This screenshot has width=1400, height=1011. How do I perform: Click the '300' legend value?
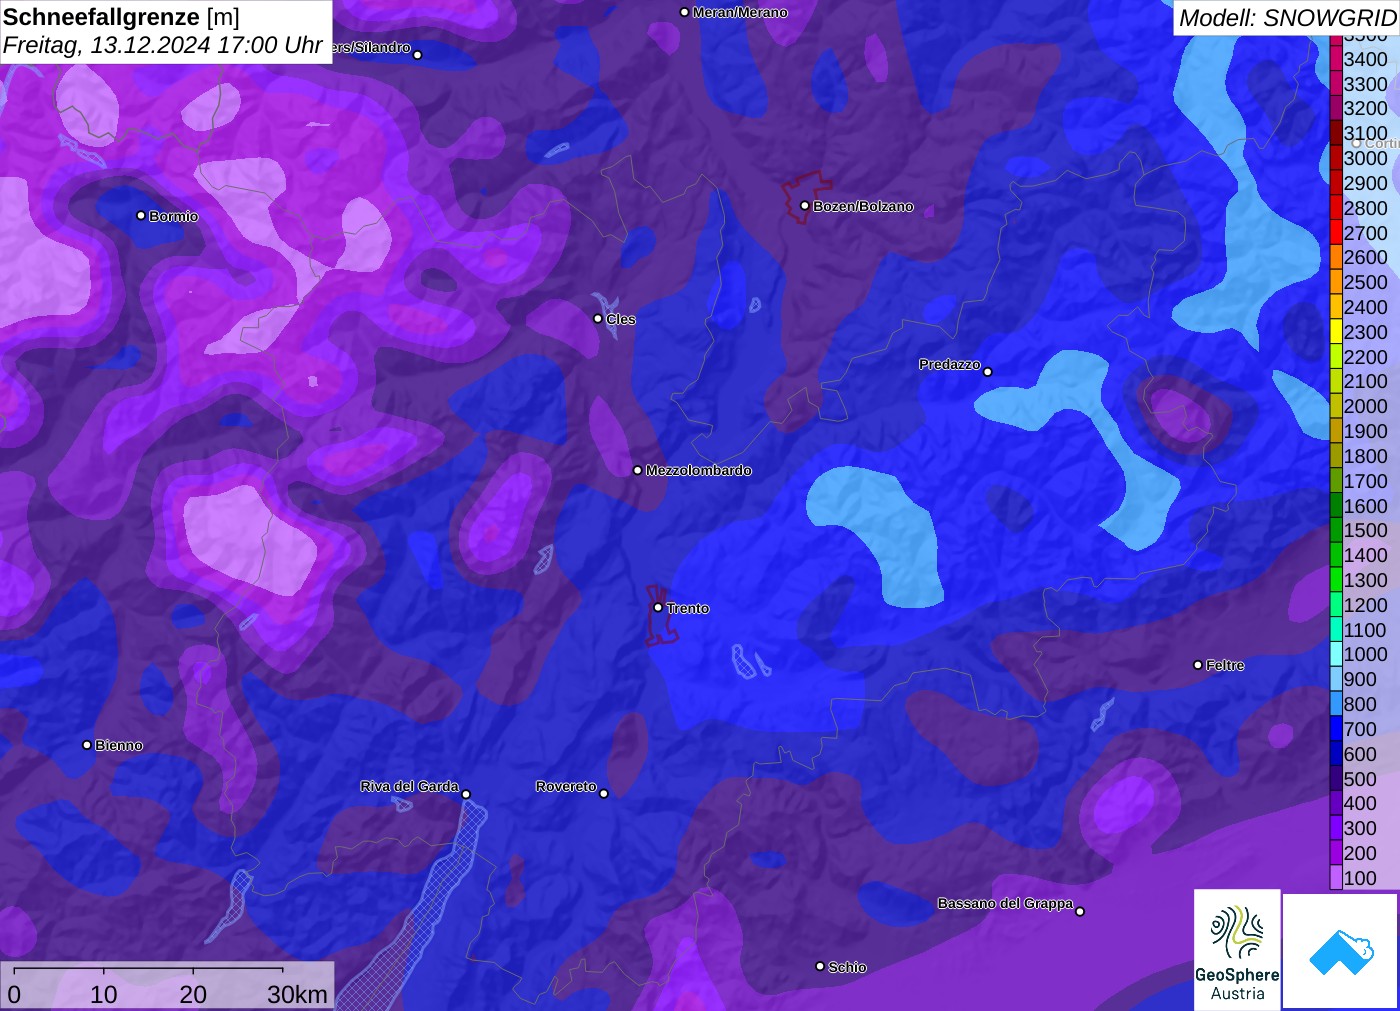coord(1360,828)
